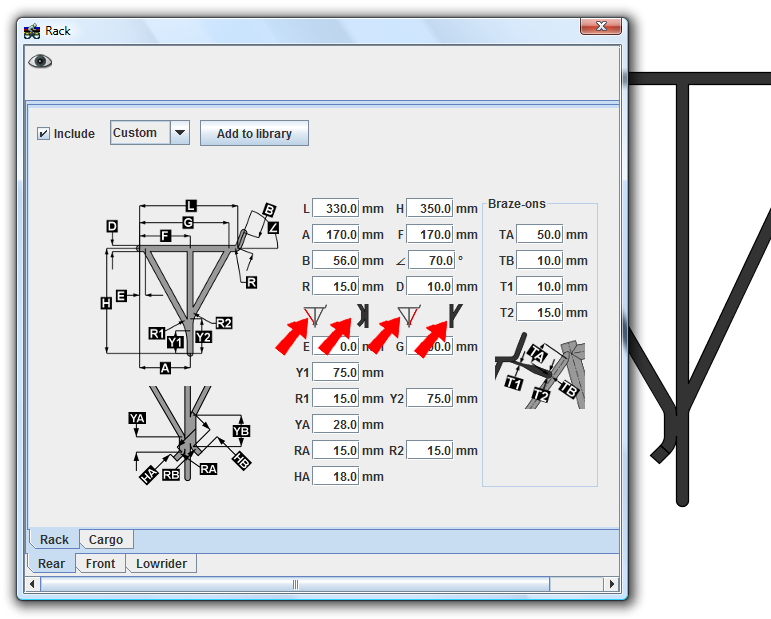Screen dimensions: 771x619
Task: Click the RA field showing 15.0
Action: pos(336,451)
